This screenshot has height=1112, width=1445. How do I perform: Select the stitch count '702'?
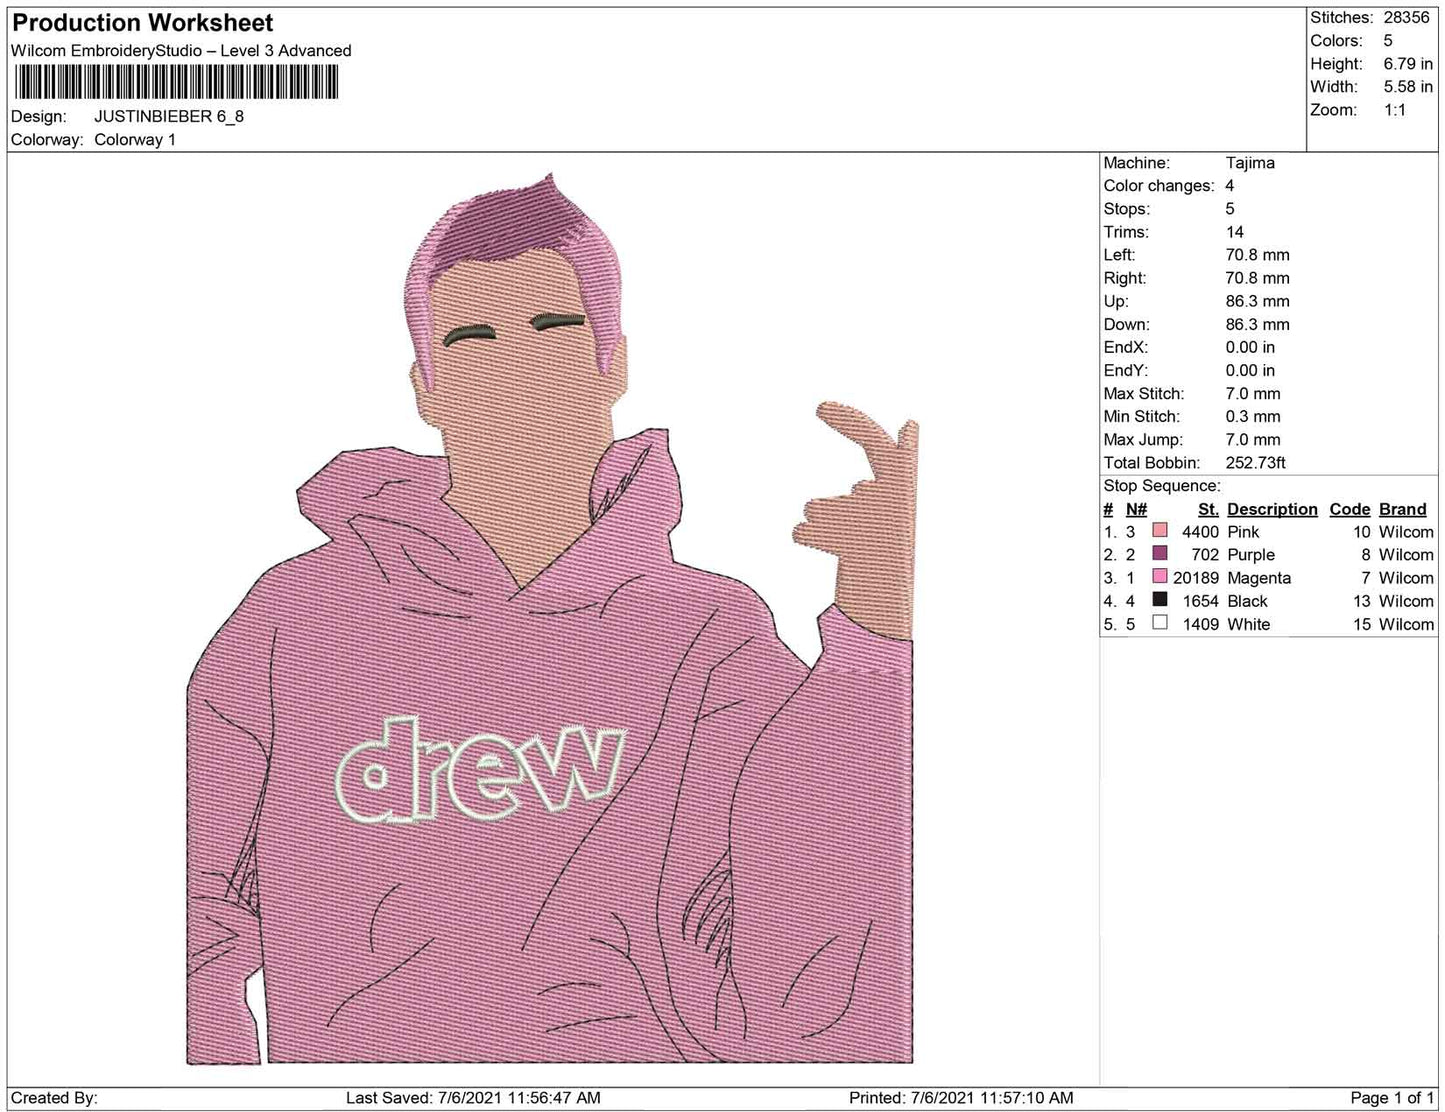[x=1205, y=555]
